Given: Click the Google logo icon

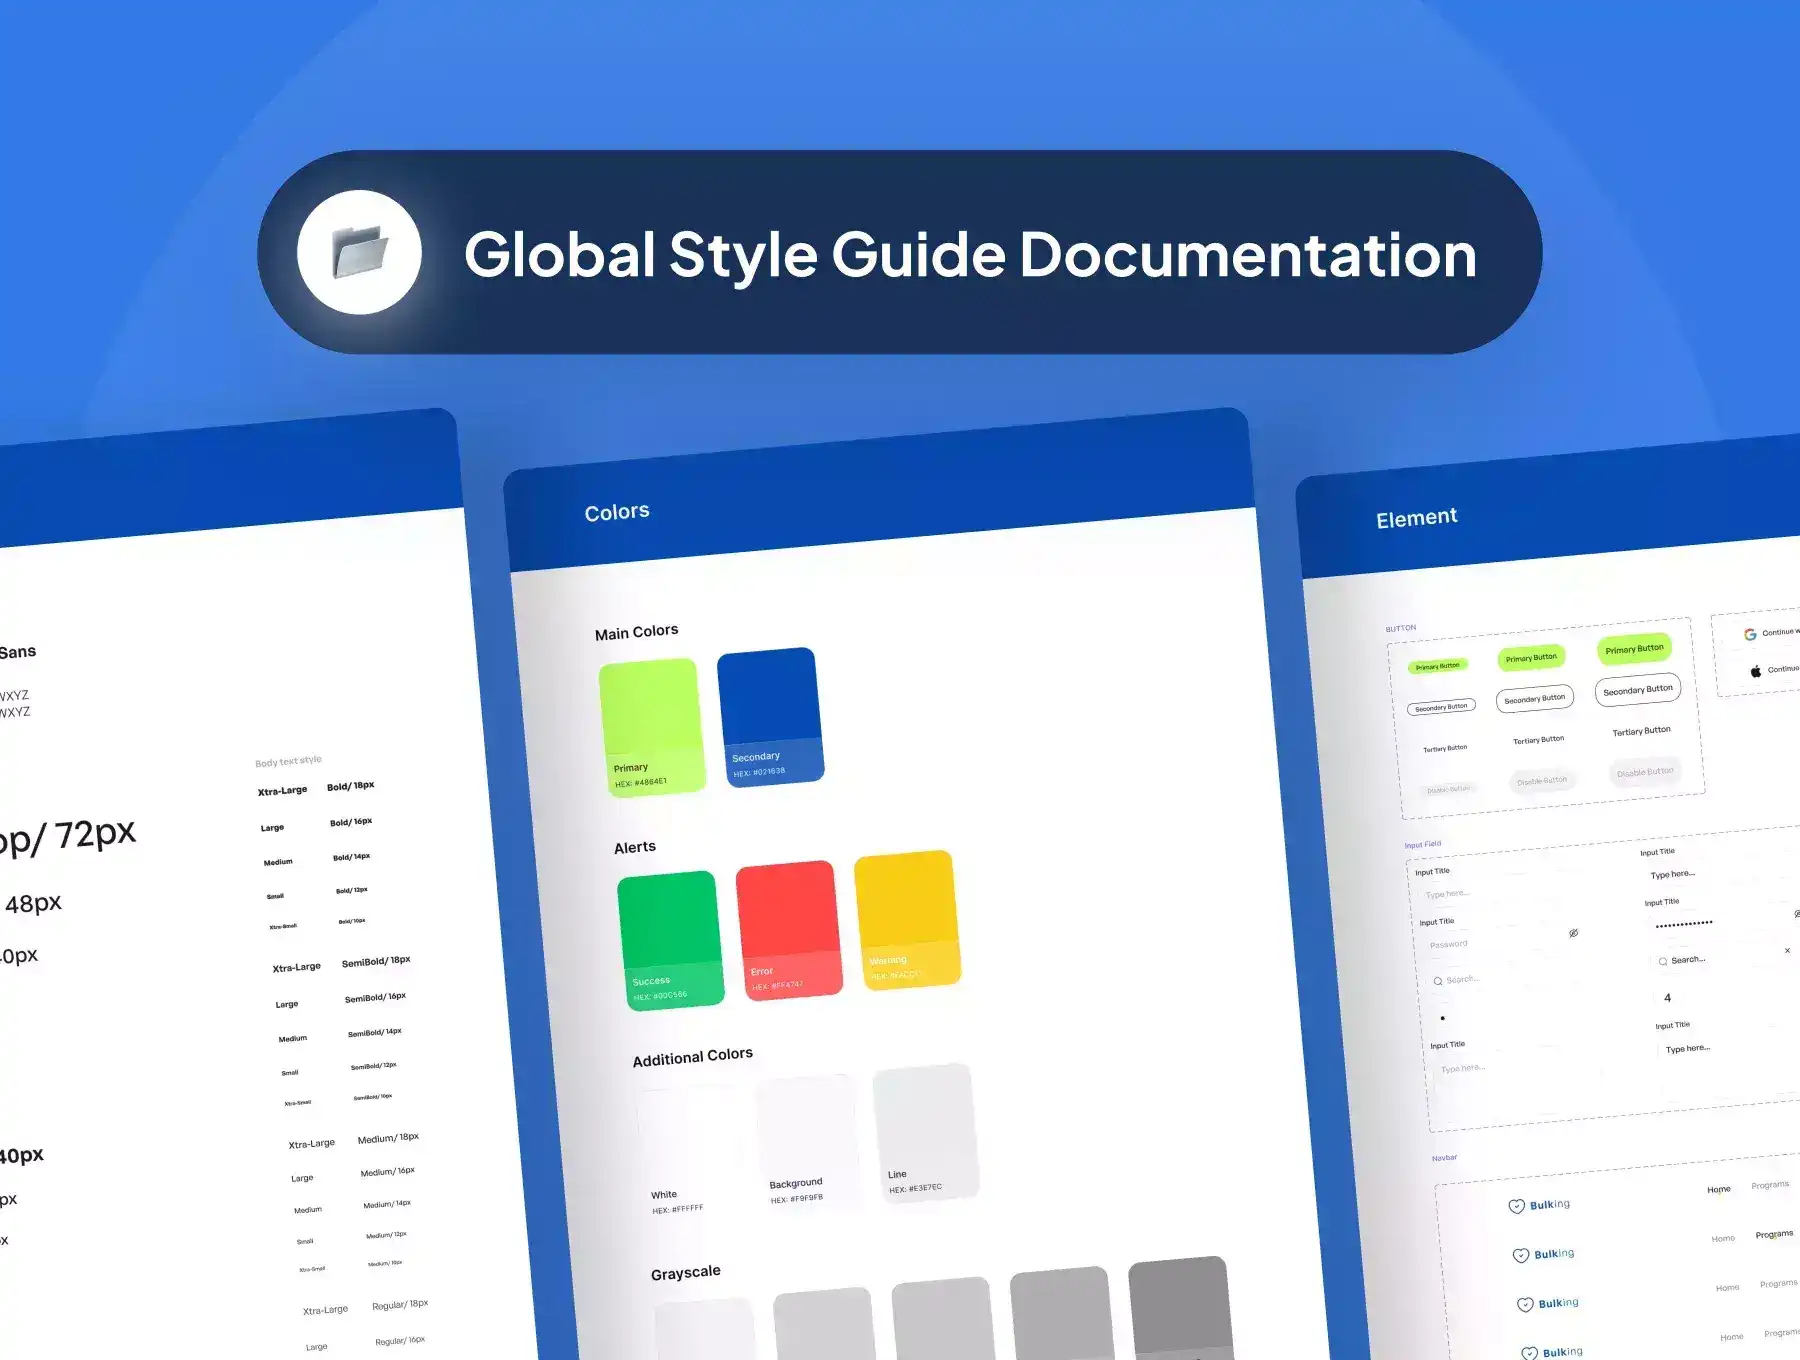Looking at the screenshot, I should pyautogui.click(x=1750, y=634).
